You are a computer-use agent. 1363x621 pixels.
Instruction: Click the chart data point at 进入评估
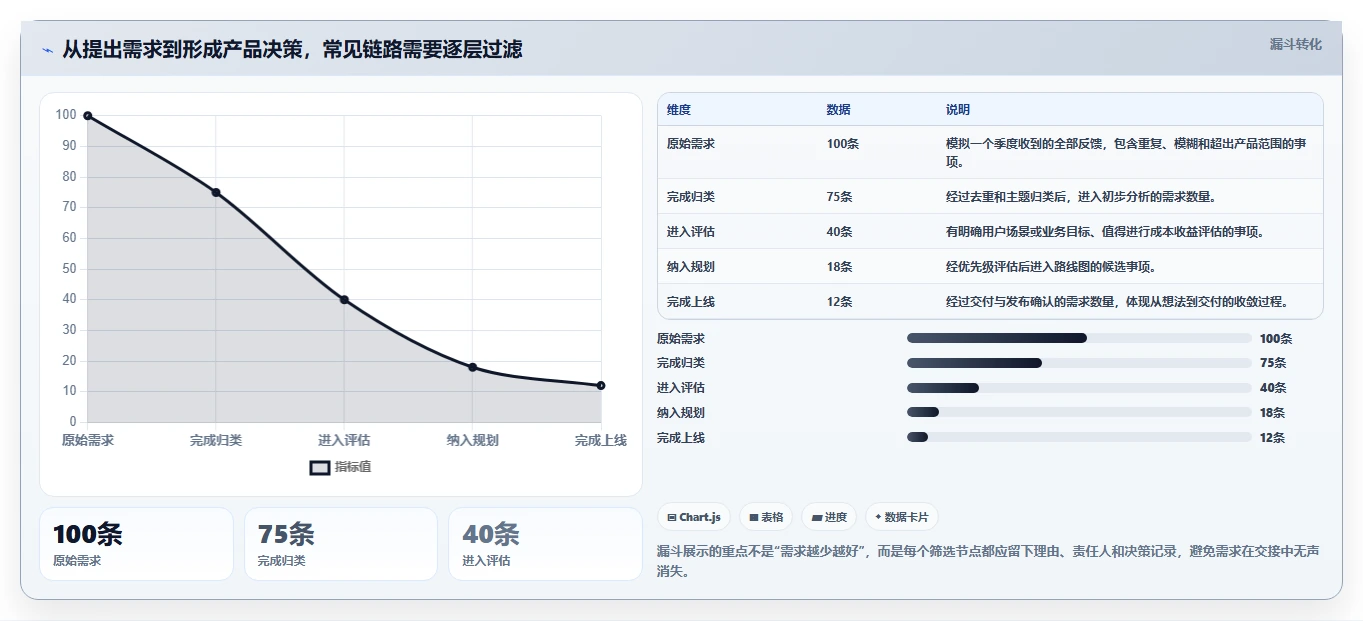pos(344,300)
